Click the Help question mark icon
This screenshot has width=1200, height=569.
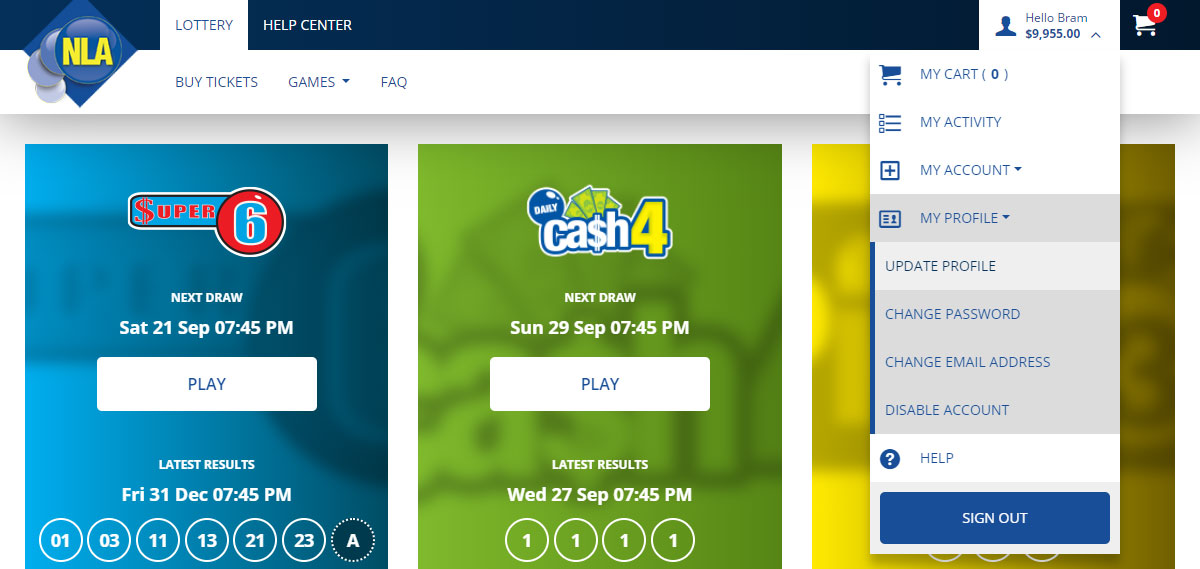click(890, 458)
